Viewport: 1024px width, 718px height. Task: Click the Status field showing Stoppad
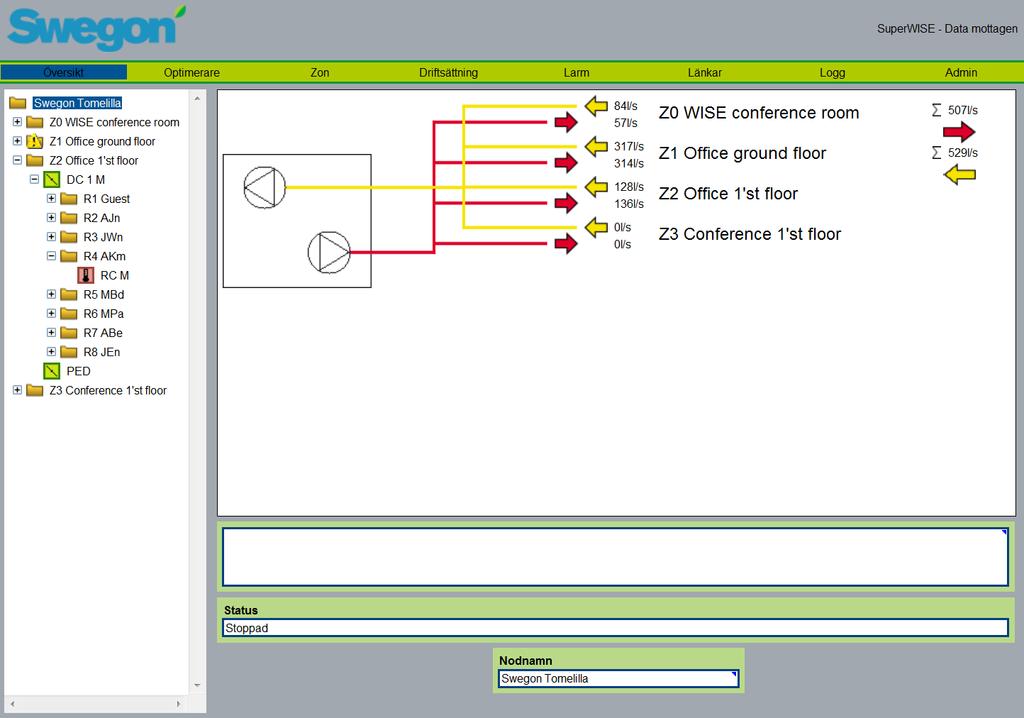pyautogui.click(x=615, y=628)
